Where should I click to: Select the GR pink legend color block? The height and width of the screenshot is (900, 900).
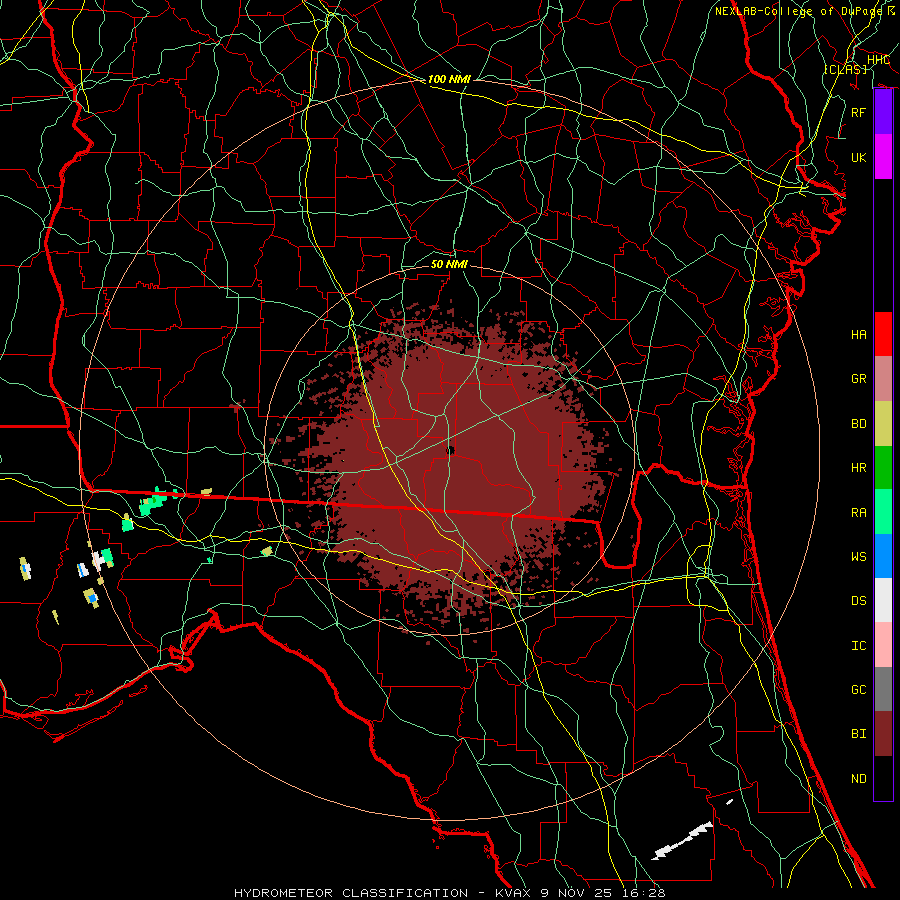(x=883, y=379)
